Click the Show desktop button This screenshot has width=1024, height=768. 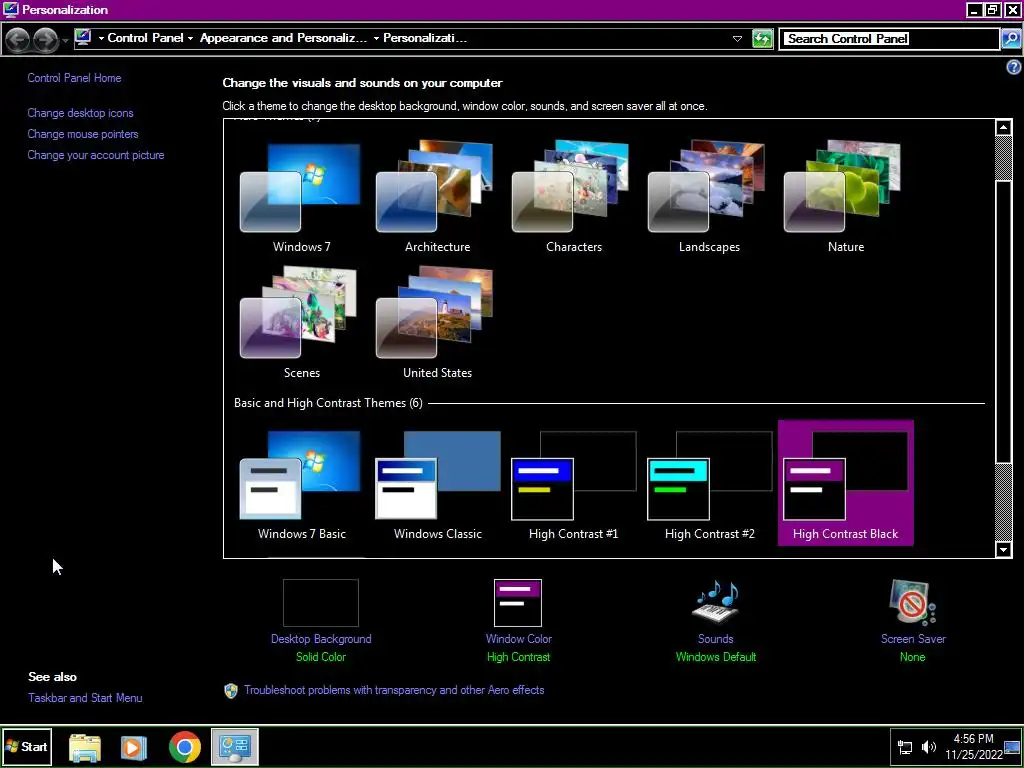(1012, 746)
